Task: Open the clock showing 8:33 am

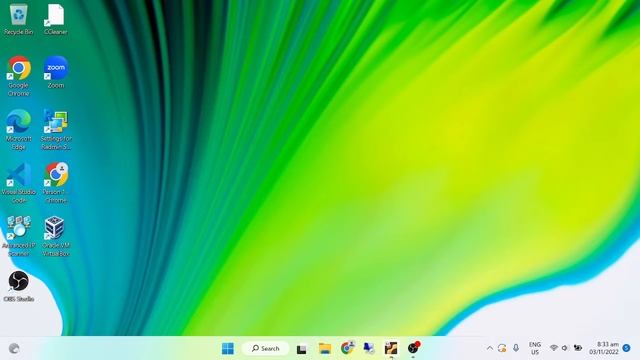Action: click(x=604, y=348)
